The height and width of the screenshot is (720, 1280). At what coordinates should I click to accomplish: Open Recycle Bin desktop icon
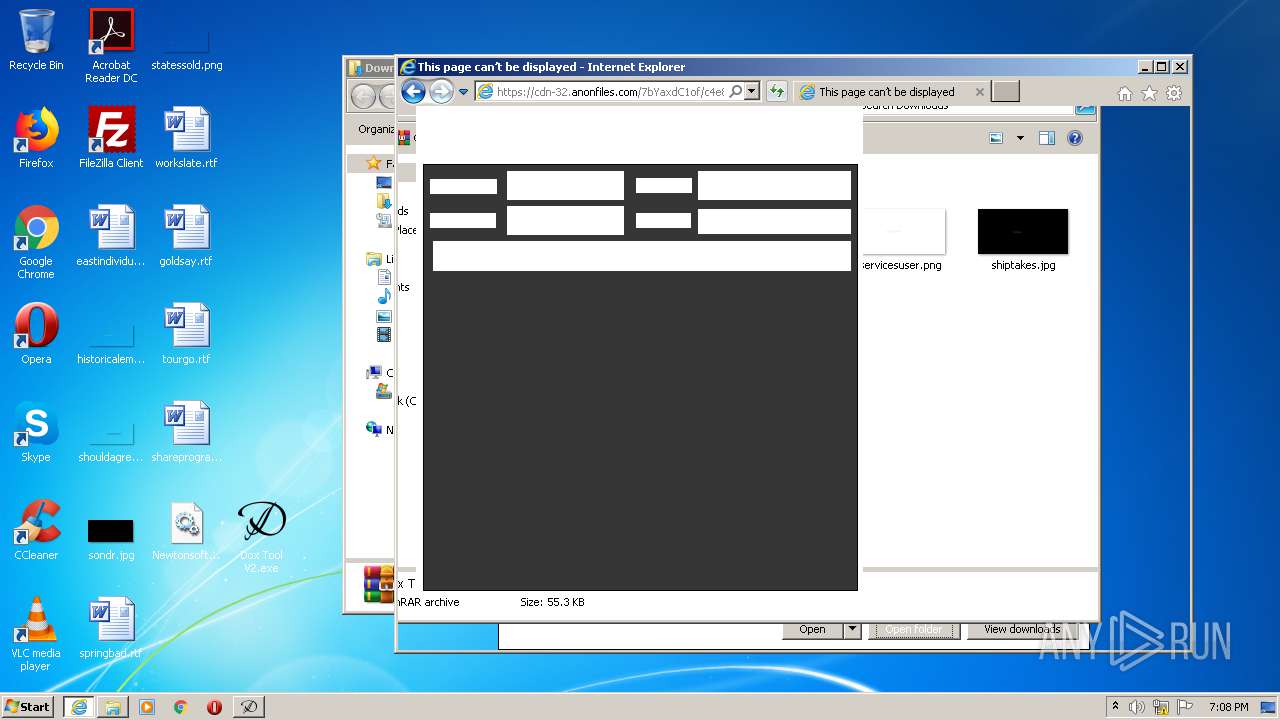tap(36, 40)
